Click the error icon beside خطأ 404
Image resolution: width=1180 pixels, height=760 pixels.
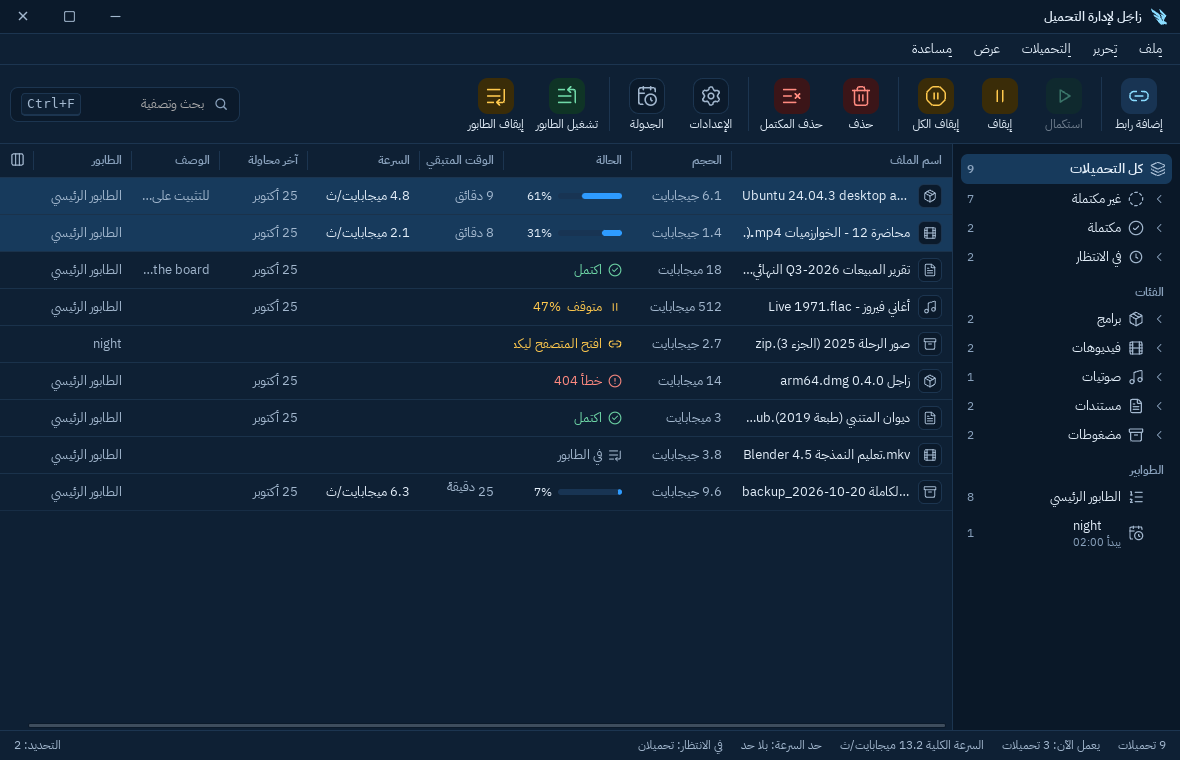point(615,381)
